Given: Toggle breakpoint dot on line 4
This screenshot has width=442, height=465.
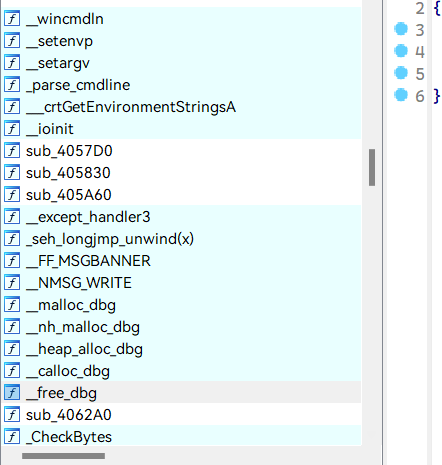Looking at the screenshot, I should (x=401, y=51).
